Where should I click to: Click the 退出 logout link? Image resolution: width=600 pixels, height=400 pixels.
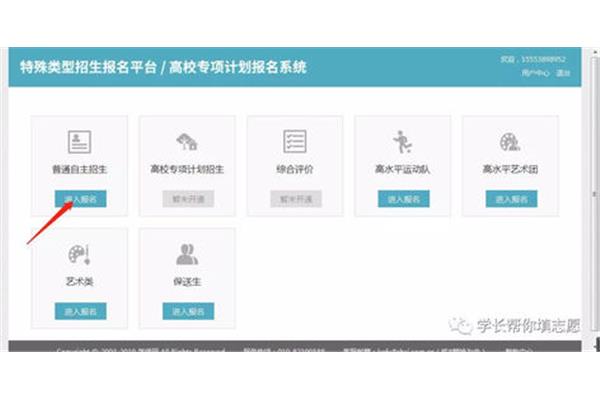coord(563,73)
